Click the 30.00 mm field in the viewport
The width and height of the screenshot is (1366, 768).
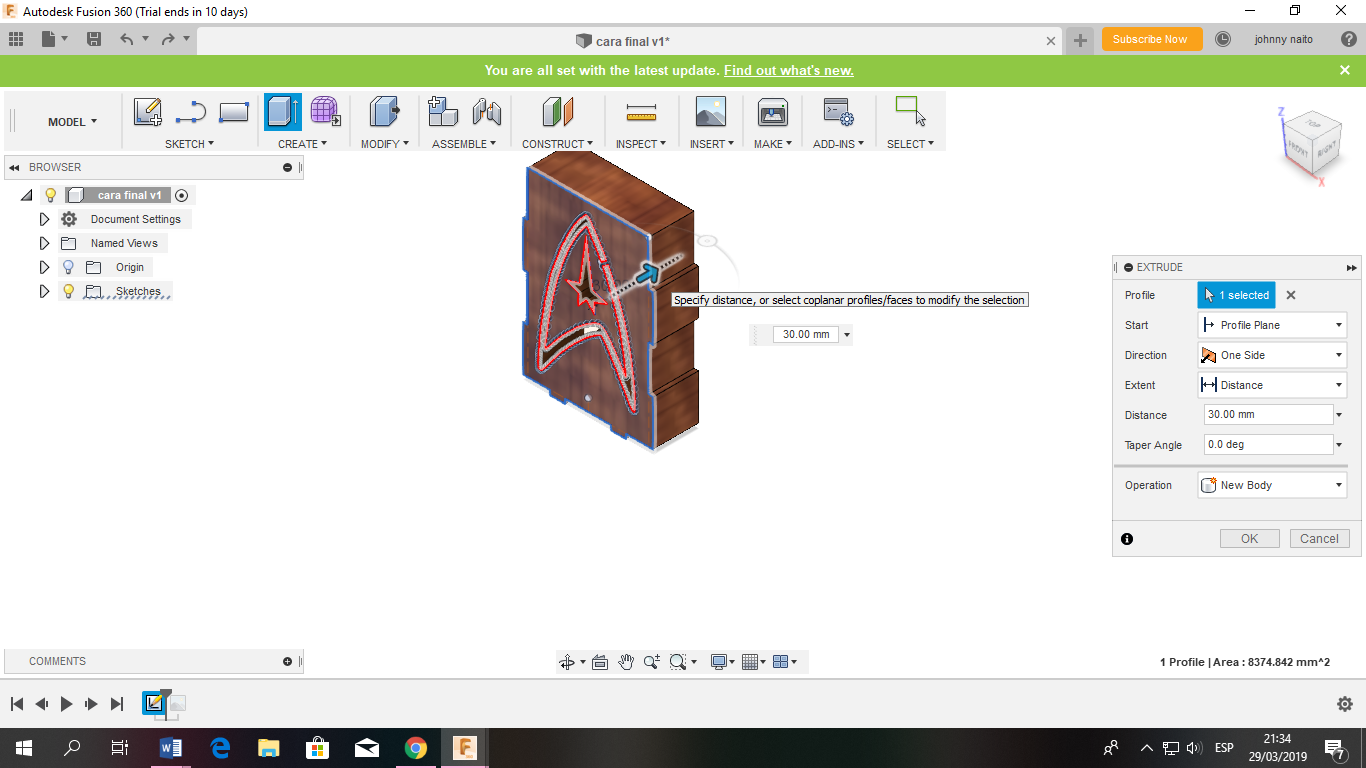coord(806,334)
